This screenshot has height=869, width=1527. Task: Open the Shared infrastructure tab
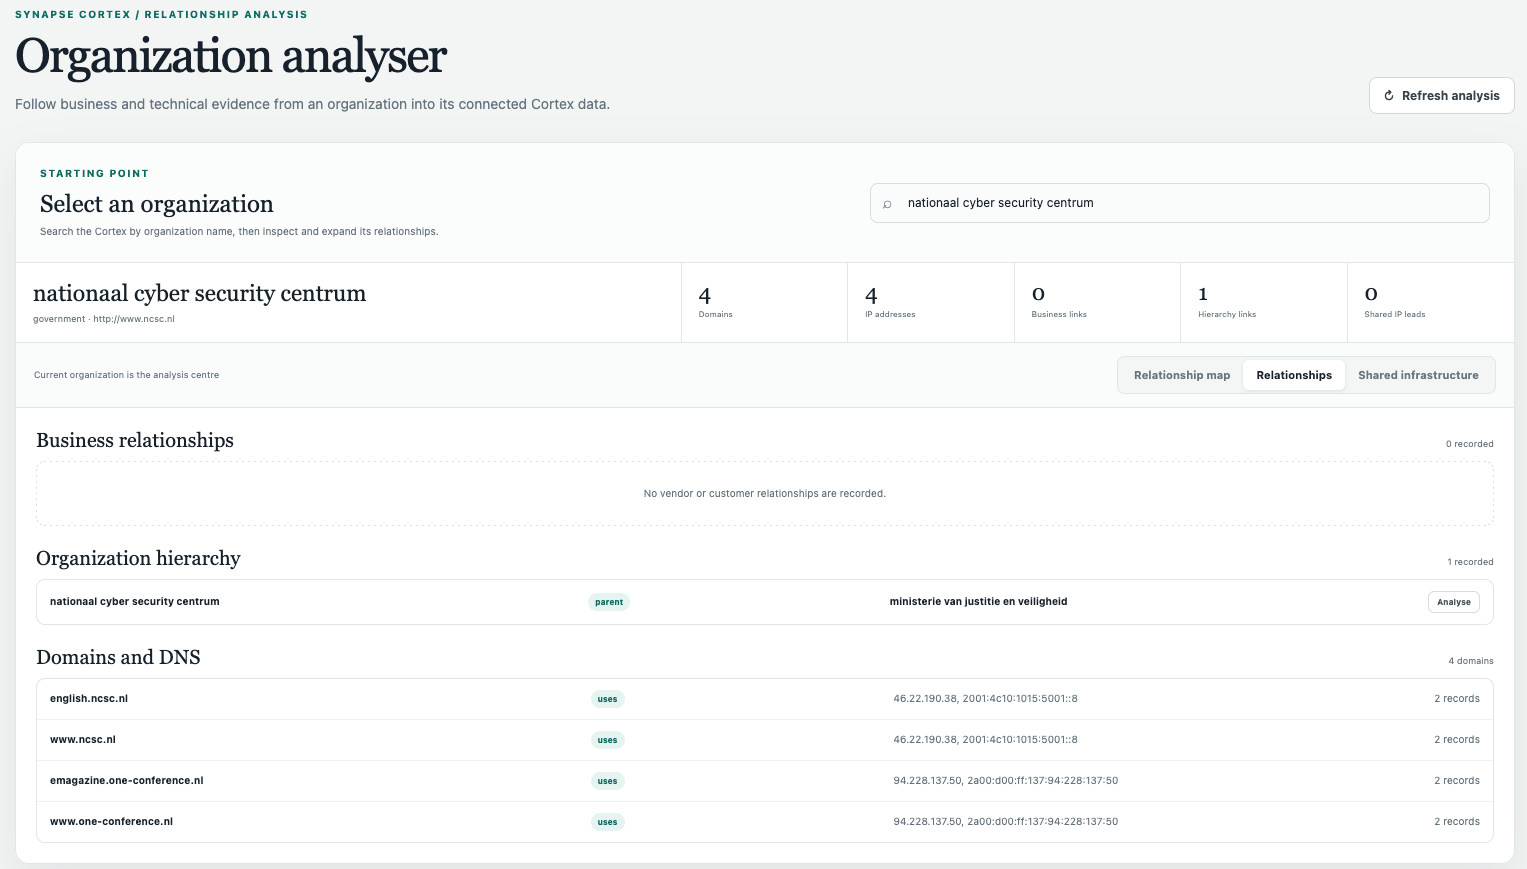click(1418, 375)
